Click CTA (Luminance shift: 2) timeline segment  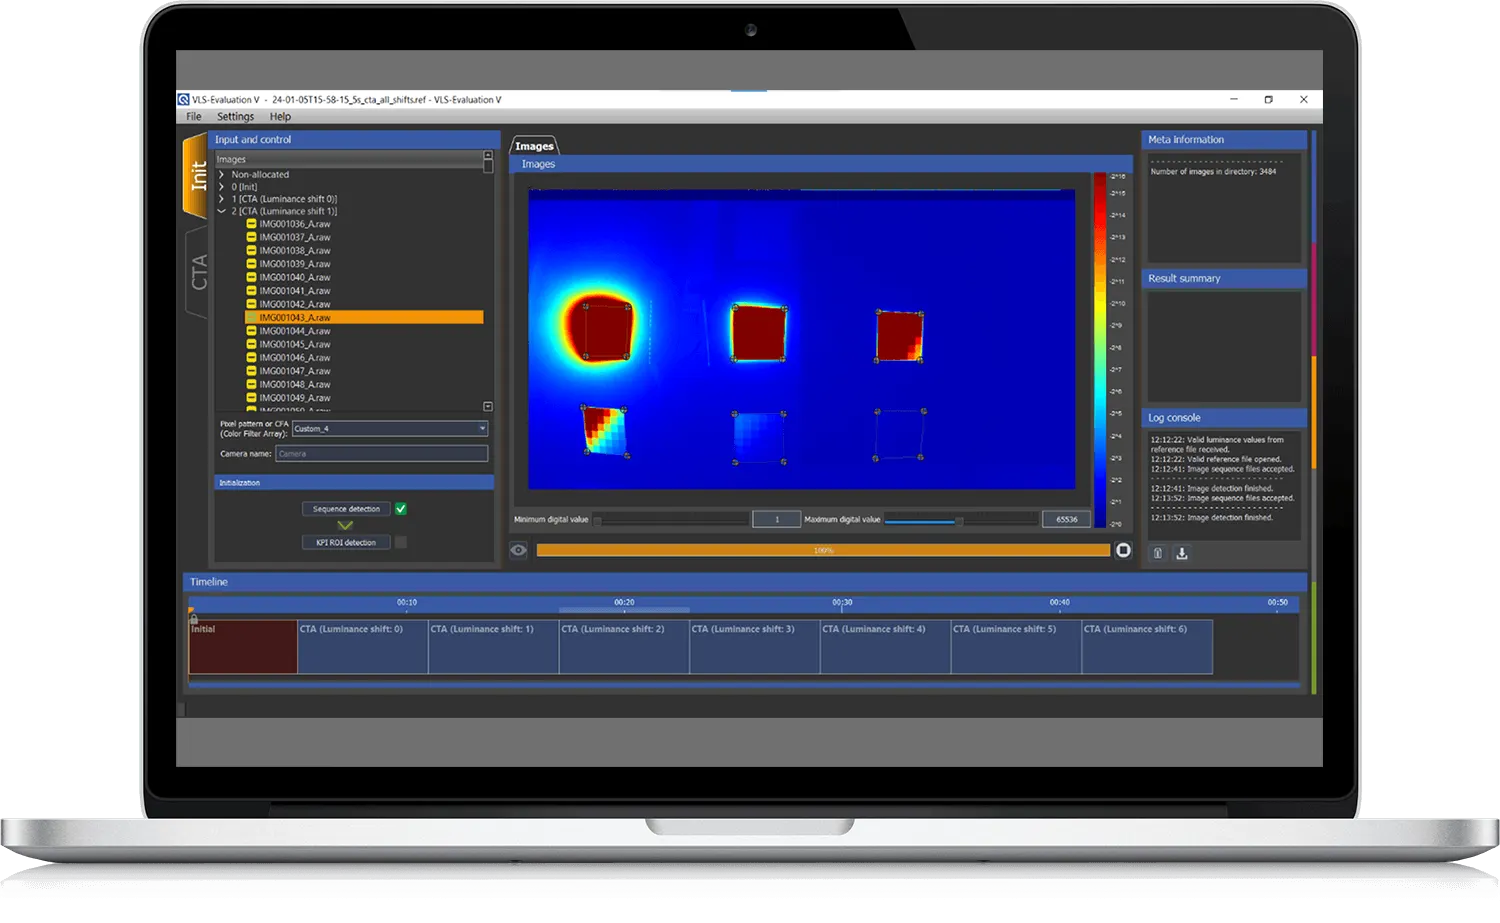point(625,647)
